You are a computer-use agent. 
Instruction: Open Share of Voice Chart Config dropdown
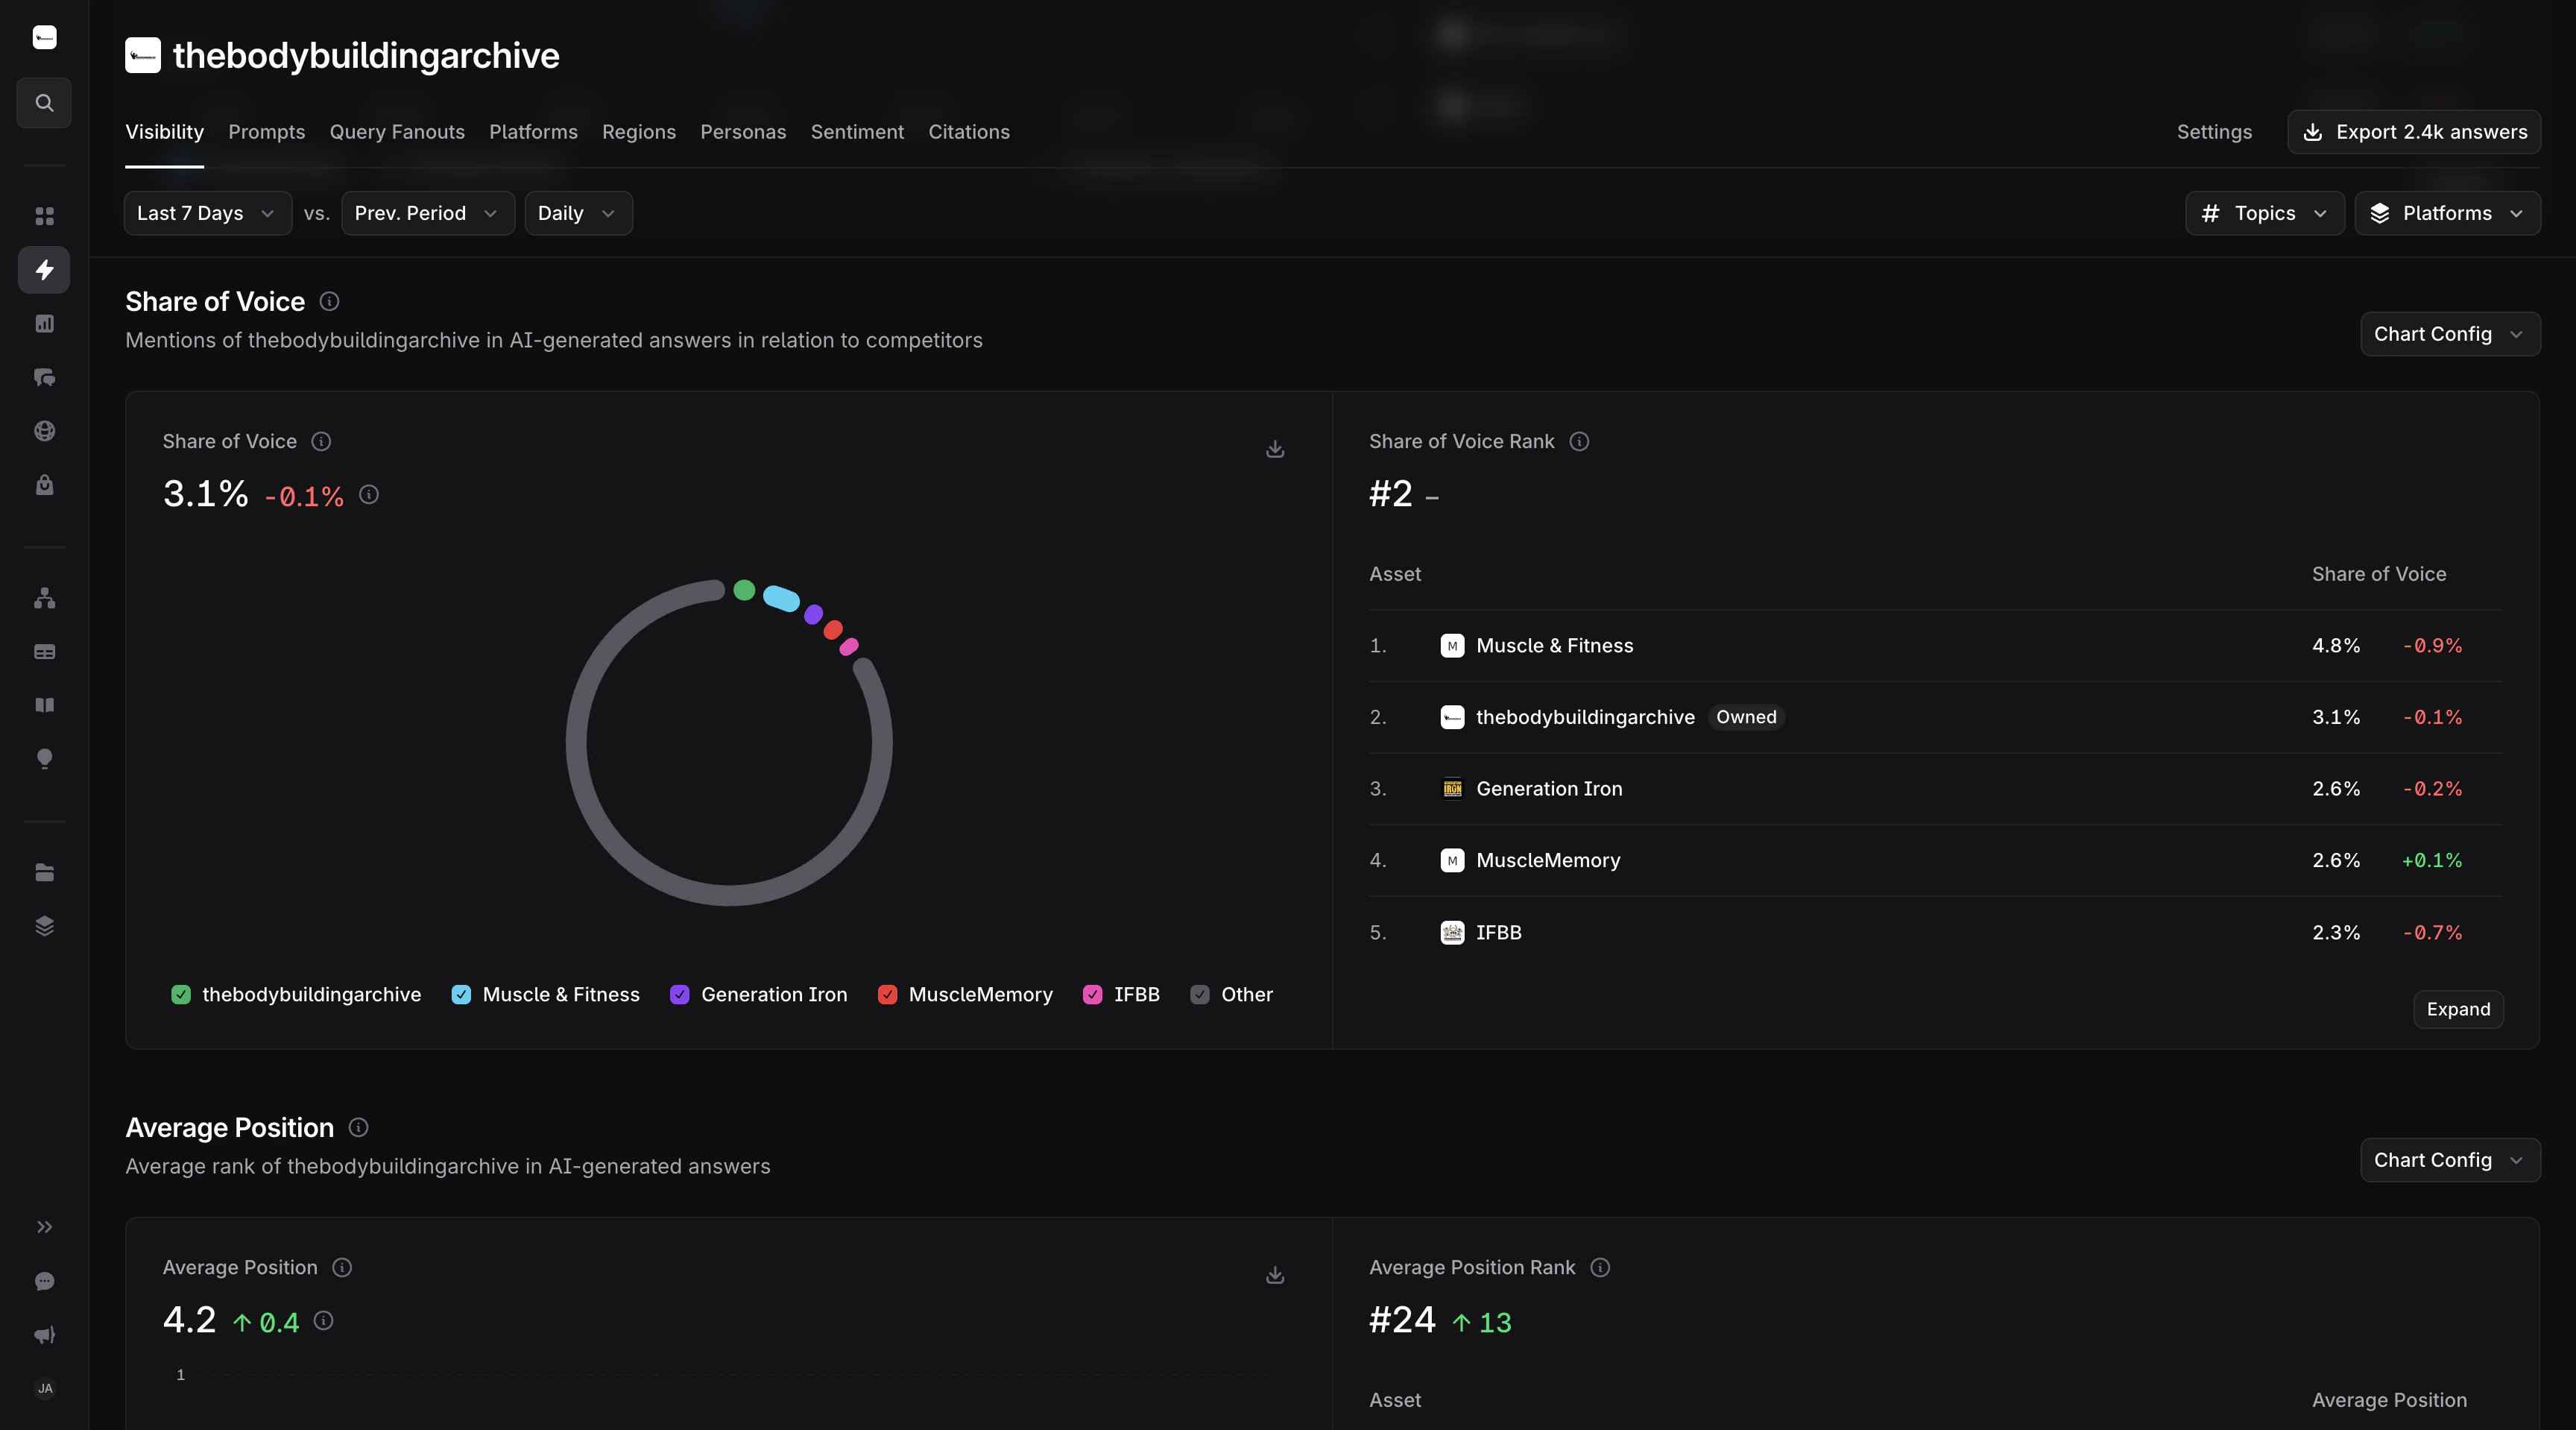click(x=2450, y=334)
